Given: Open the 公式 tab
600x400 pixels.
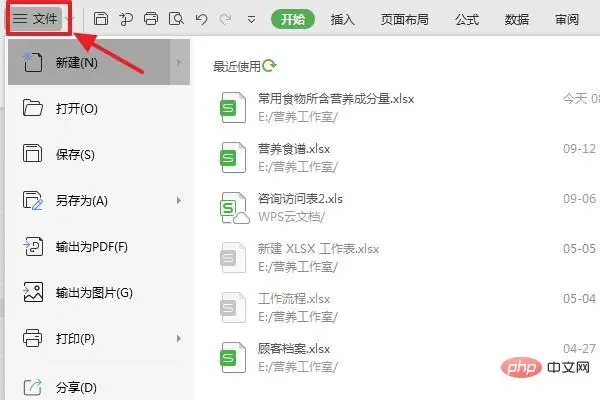Looking at the screenshot, I should (x=467, y=19).
